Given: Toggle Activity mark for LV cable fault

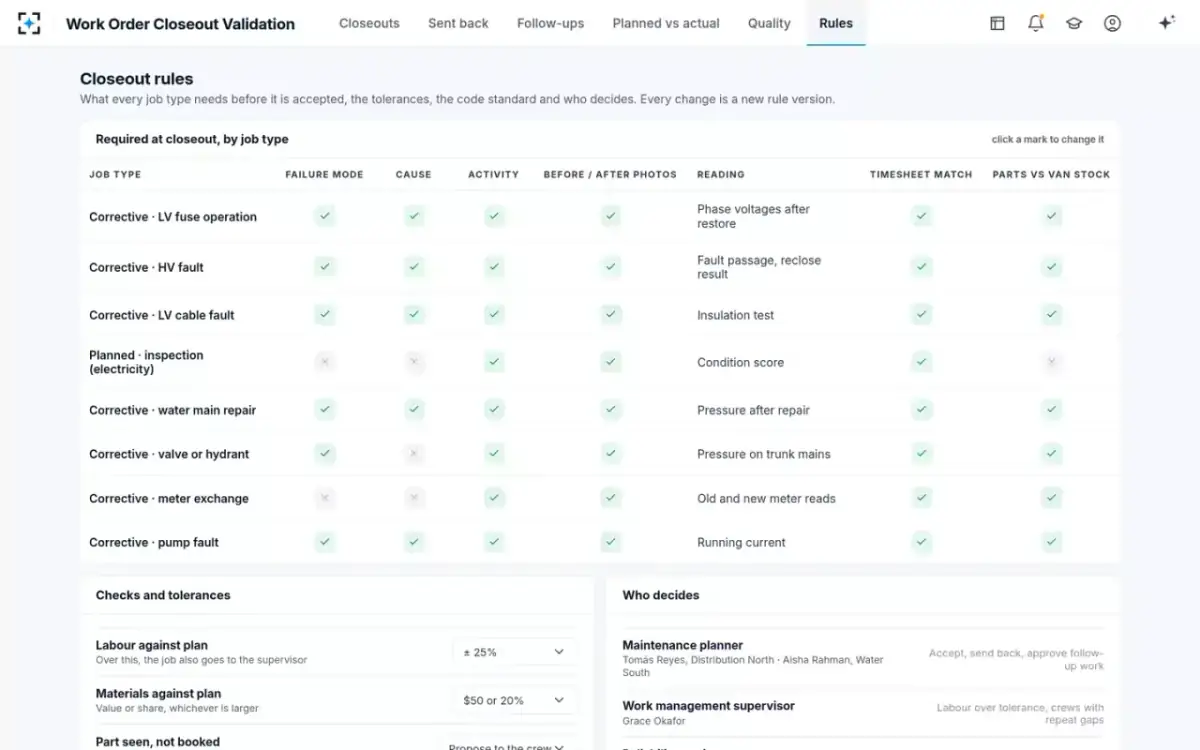Looking at the screenshot, I should click(x=494, y=315).
